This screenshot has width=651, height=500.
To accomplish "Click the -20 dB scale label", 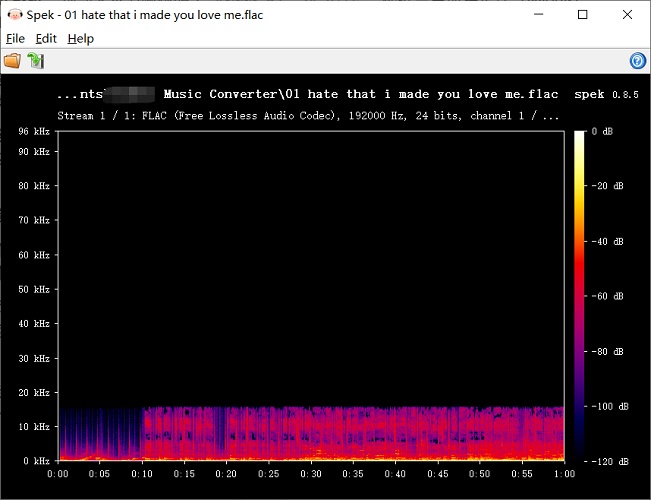I will [x=607, y=186].
